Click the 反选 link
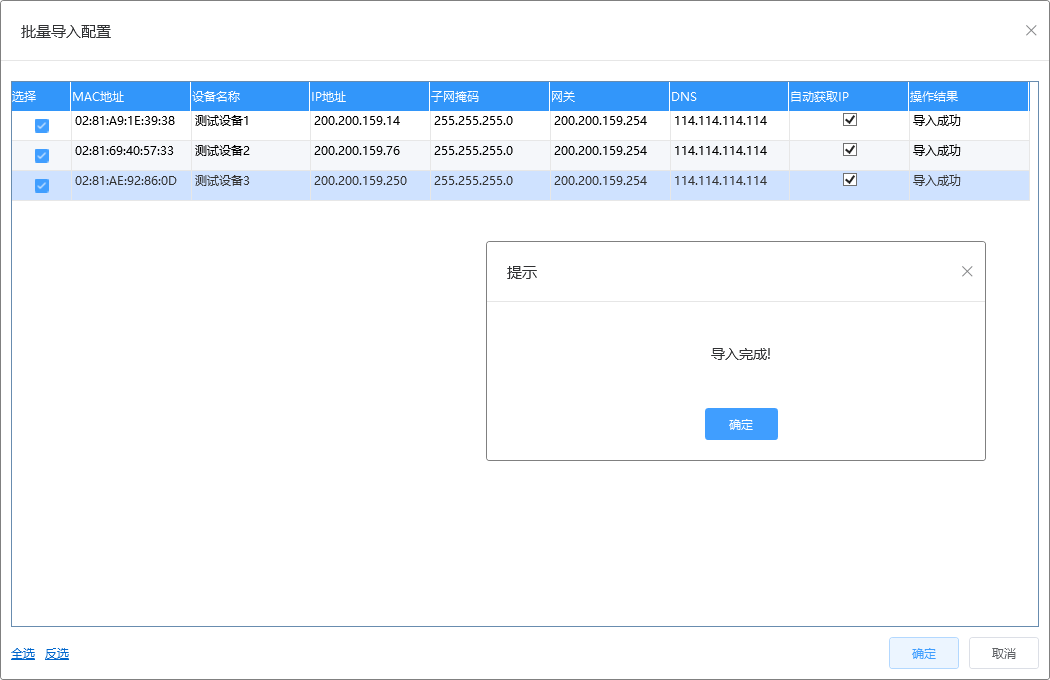1050x680 pixels. [57, 653]
